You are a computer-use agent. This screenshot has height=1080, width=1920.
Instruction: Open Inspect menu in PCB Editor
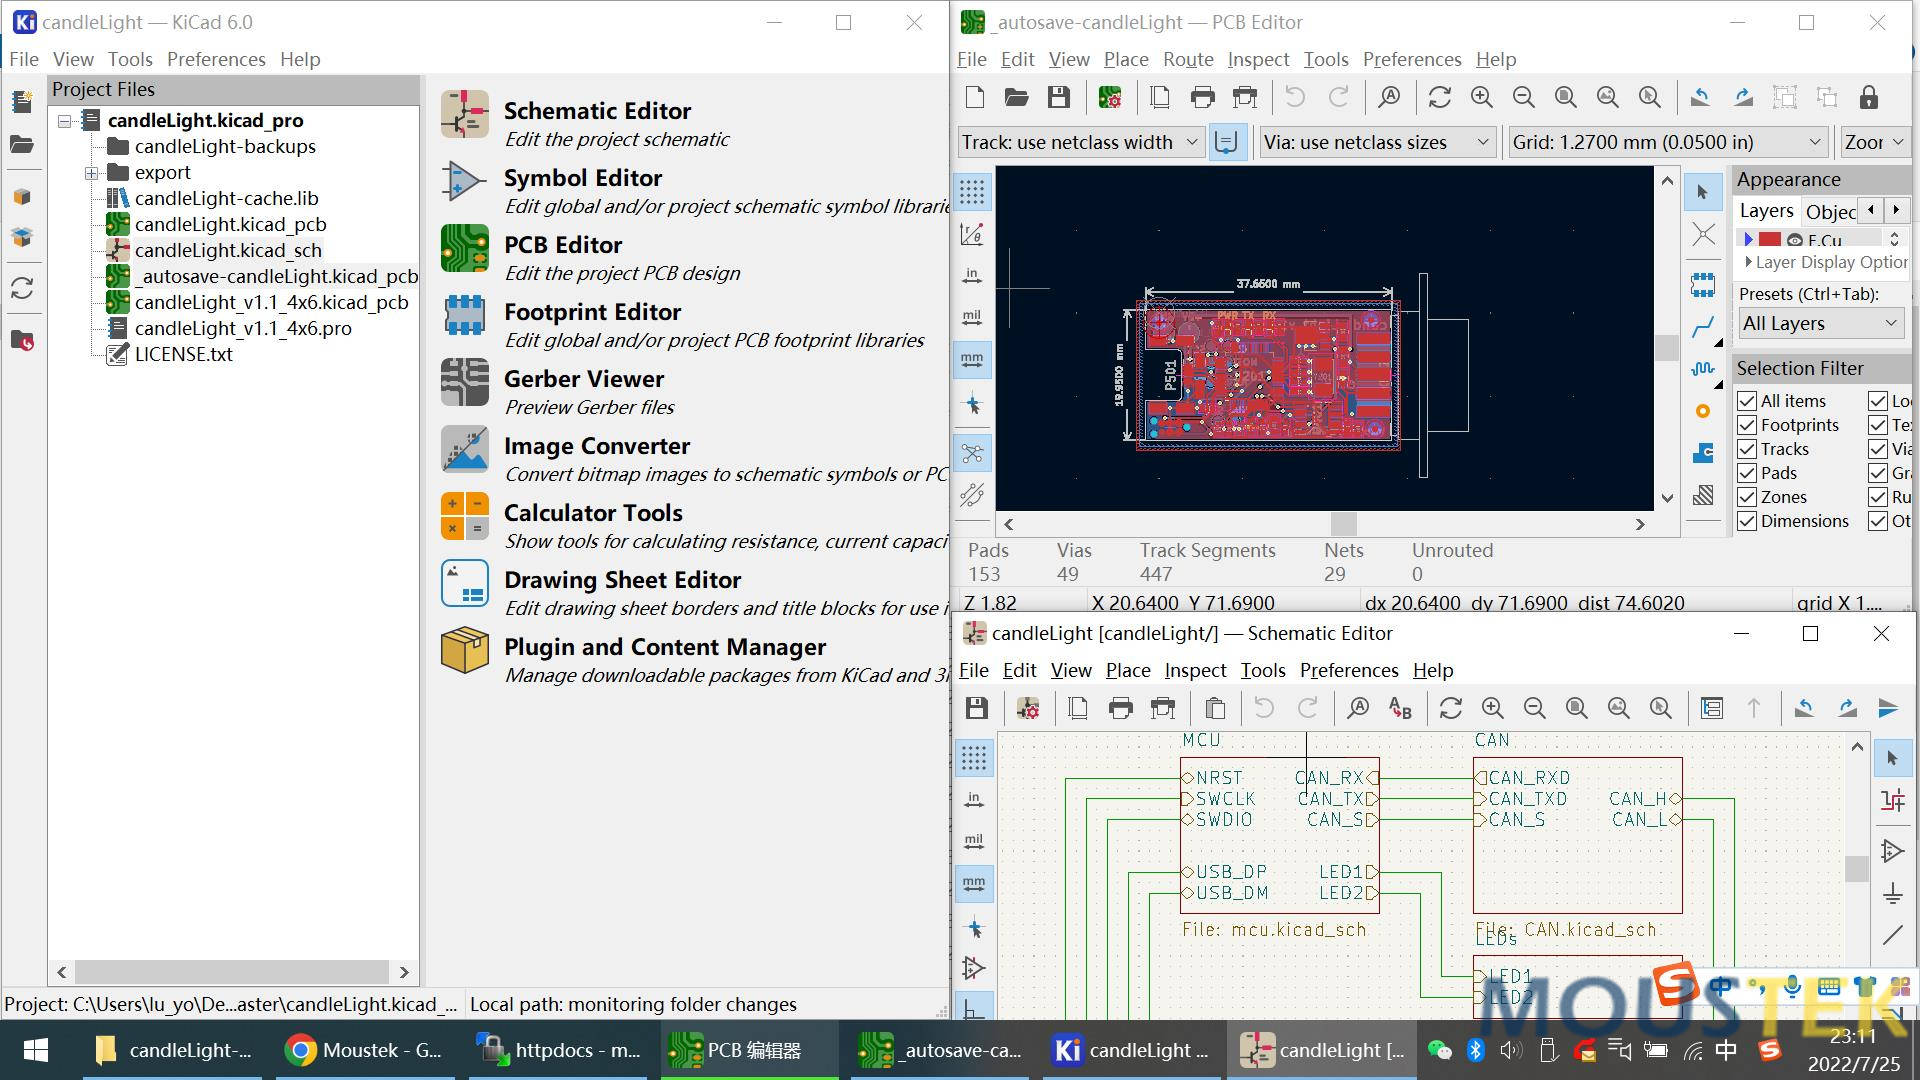pyautogui.click(x=1258, y=59)
